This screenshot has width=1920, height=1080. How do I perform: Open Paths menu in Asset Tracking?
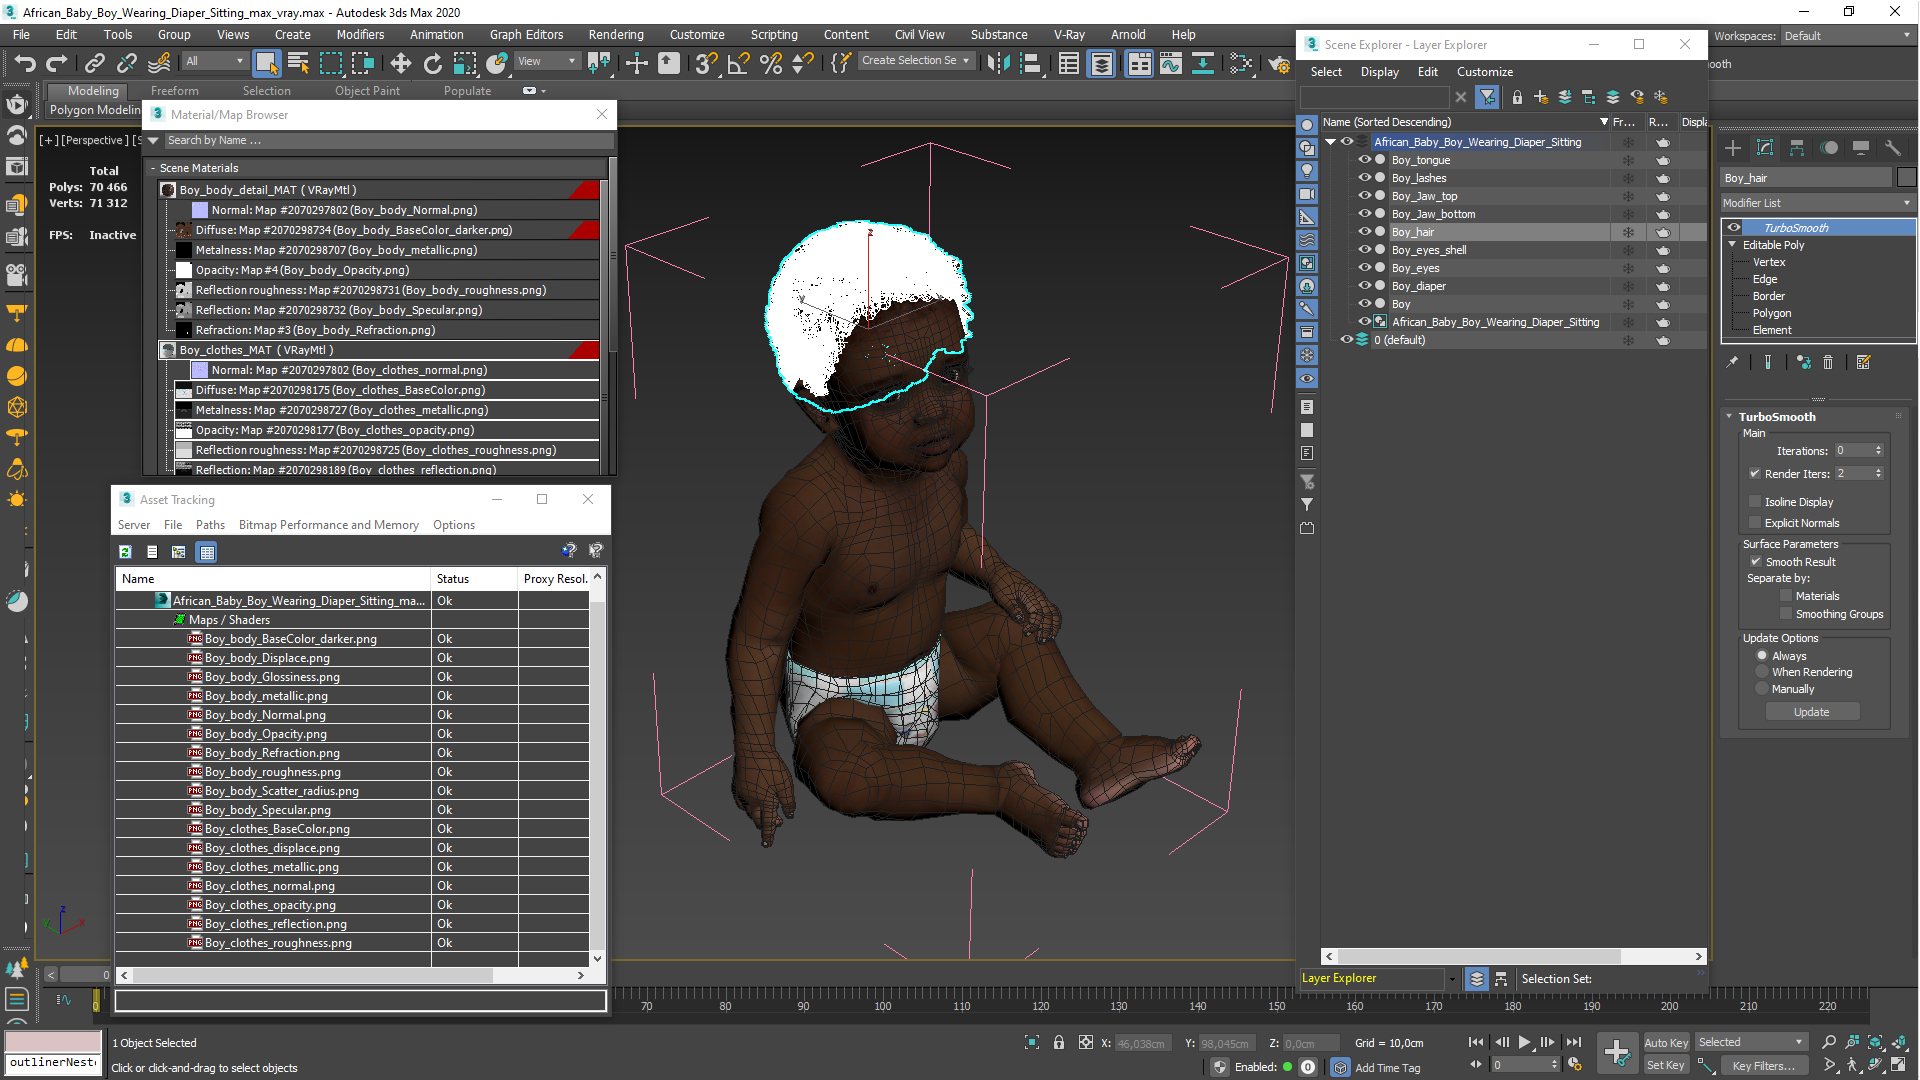point(210,525)
